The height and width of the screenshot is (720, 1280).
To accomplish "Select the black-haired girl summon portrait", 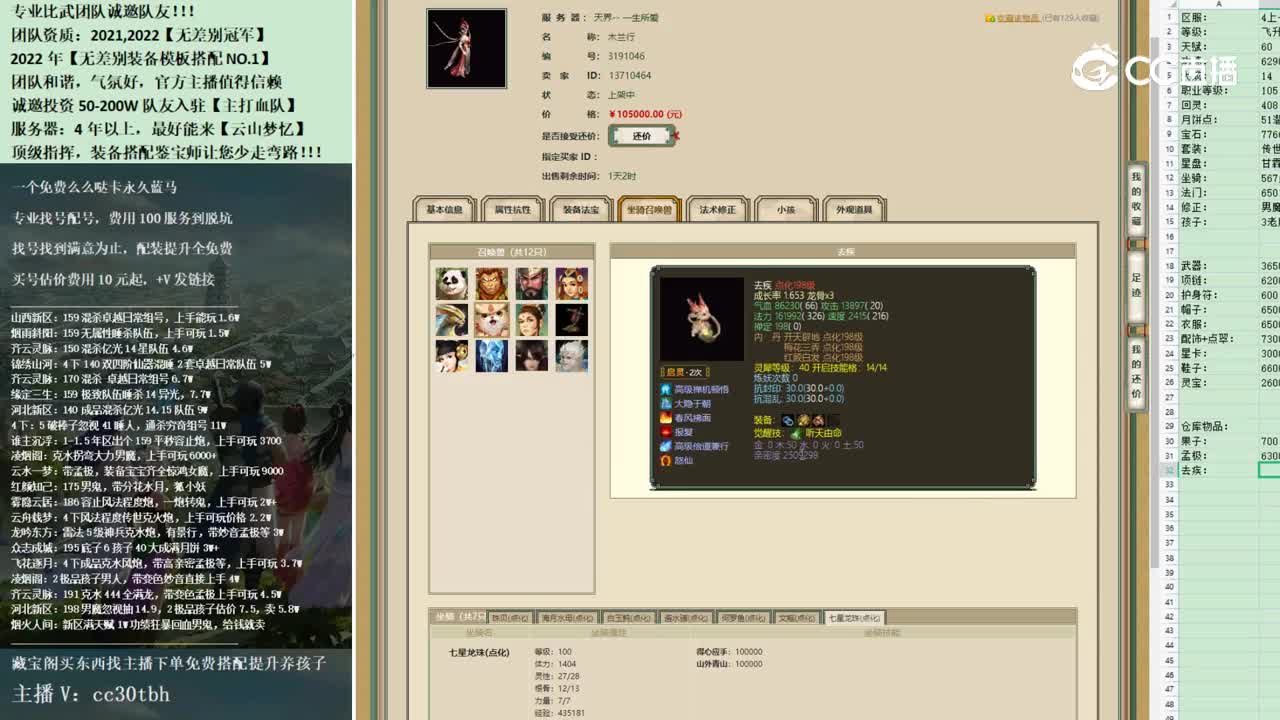I will coord(452,356).
